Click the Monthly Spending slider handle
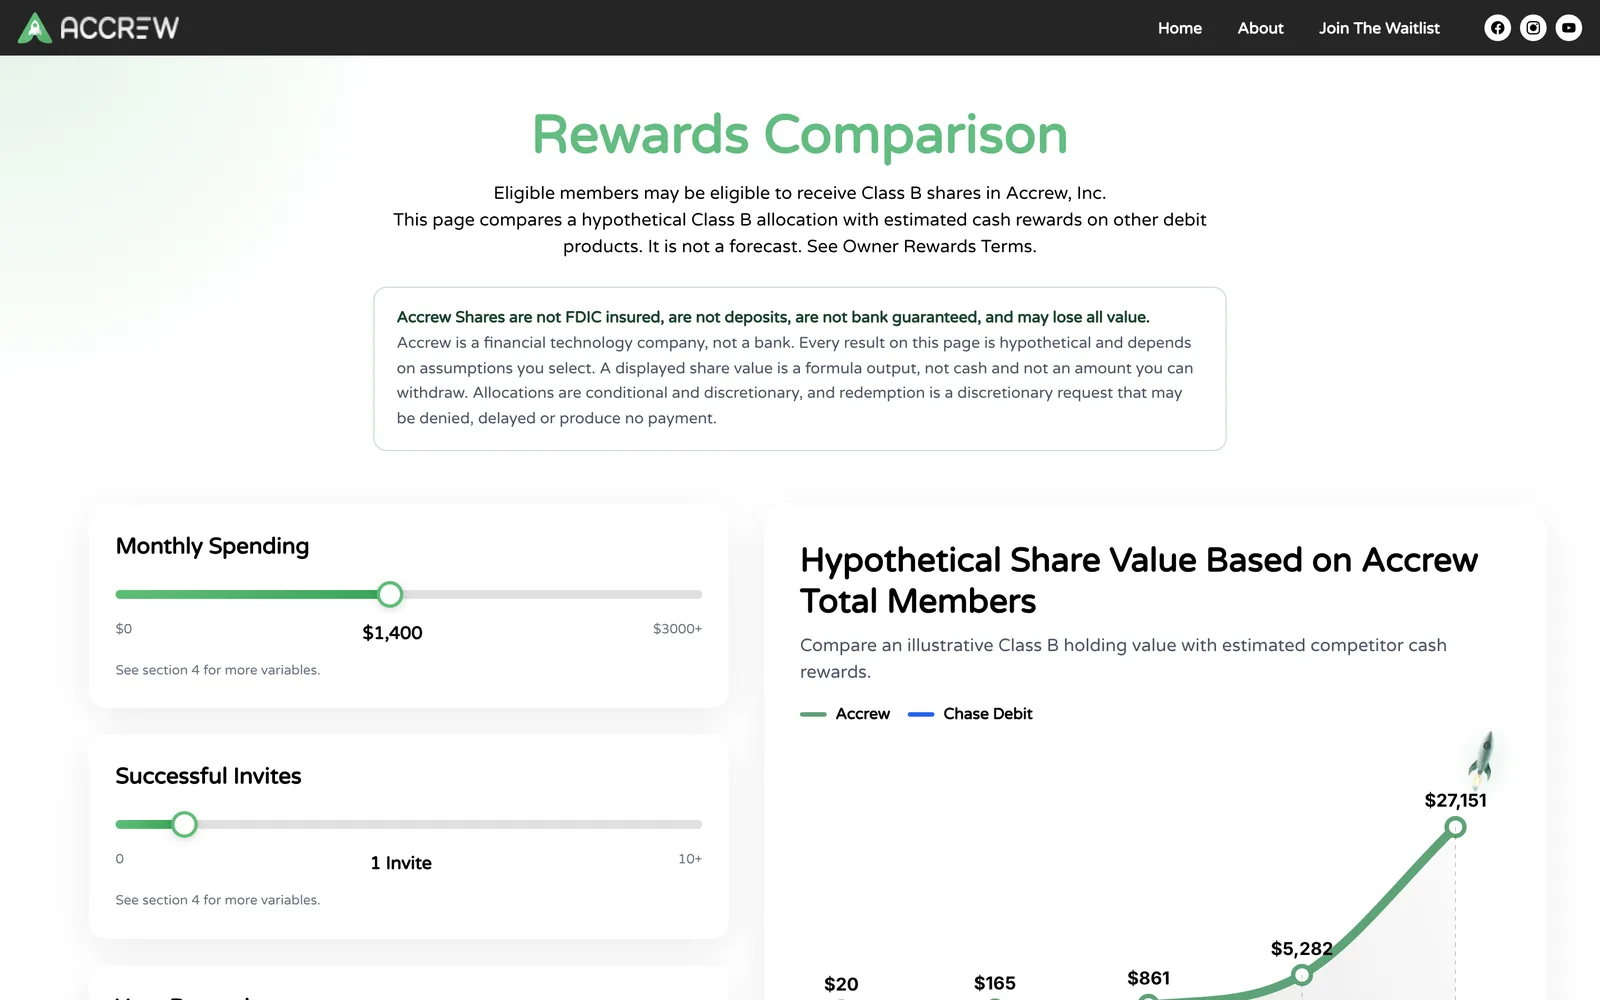Image resolution: width=1600 pixels, height=1000 pixels. (x=390, y=594)
